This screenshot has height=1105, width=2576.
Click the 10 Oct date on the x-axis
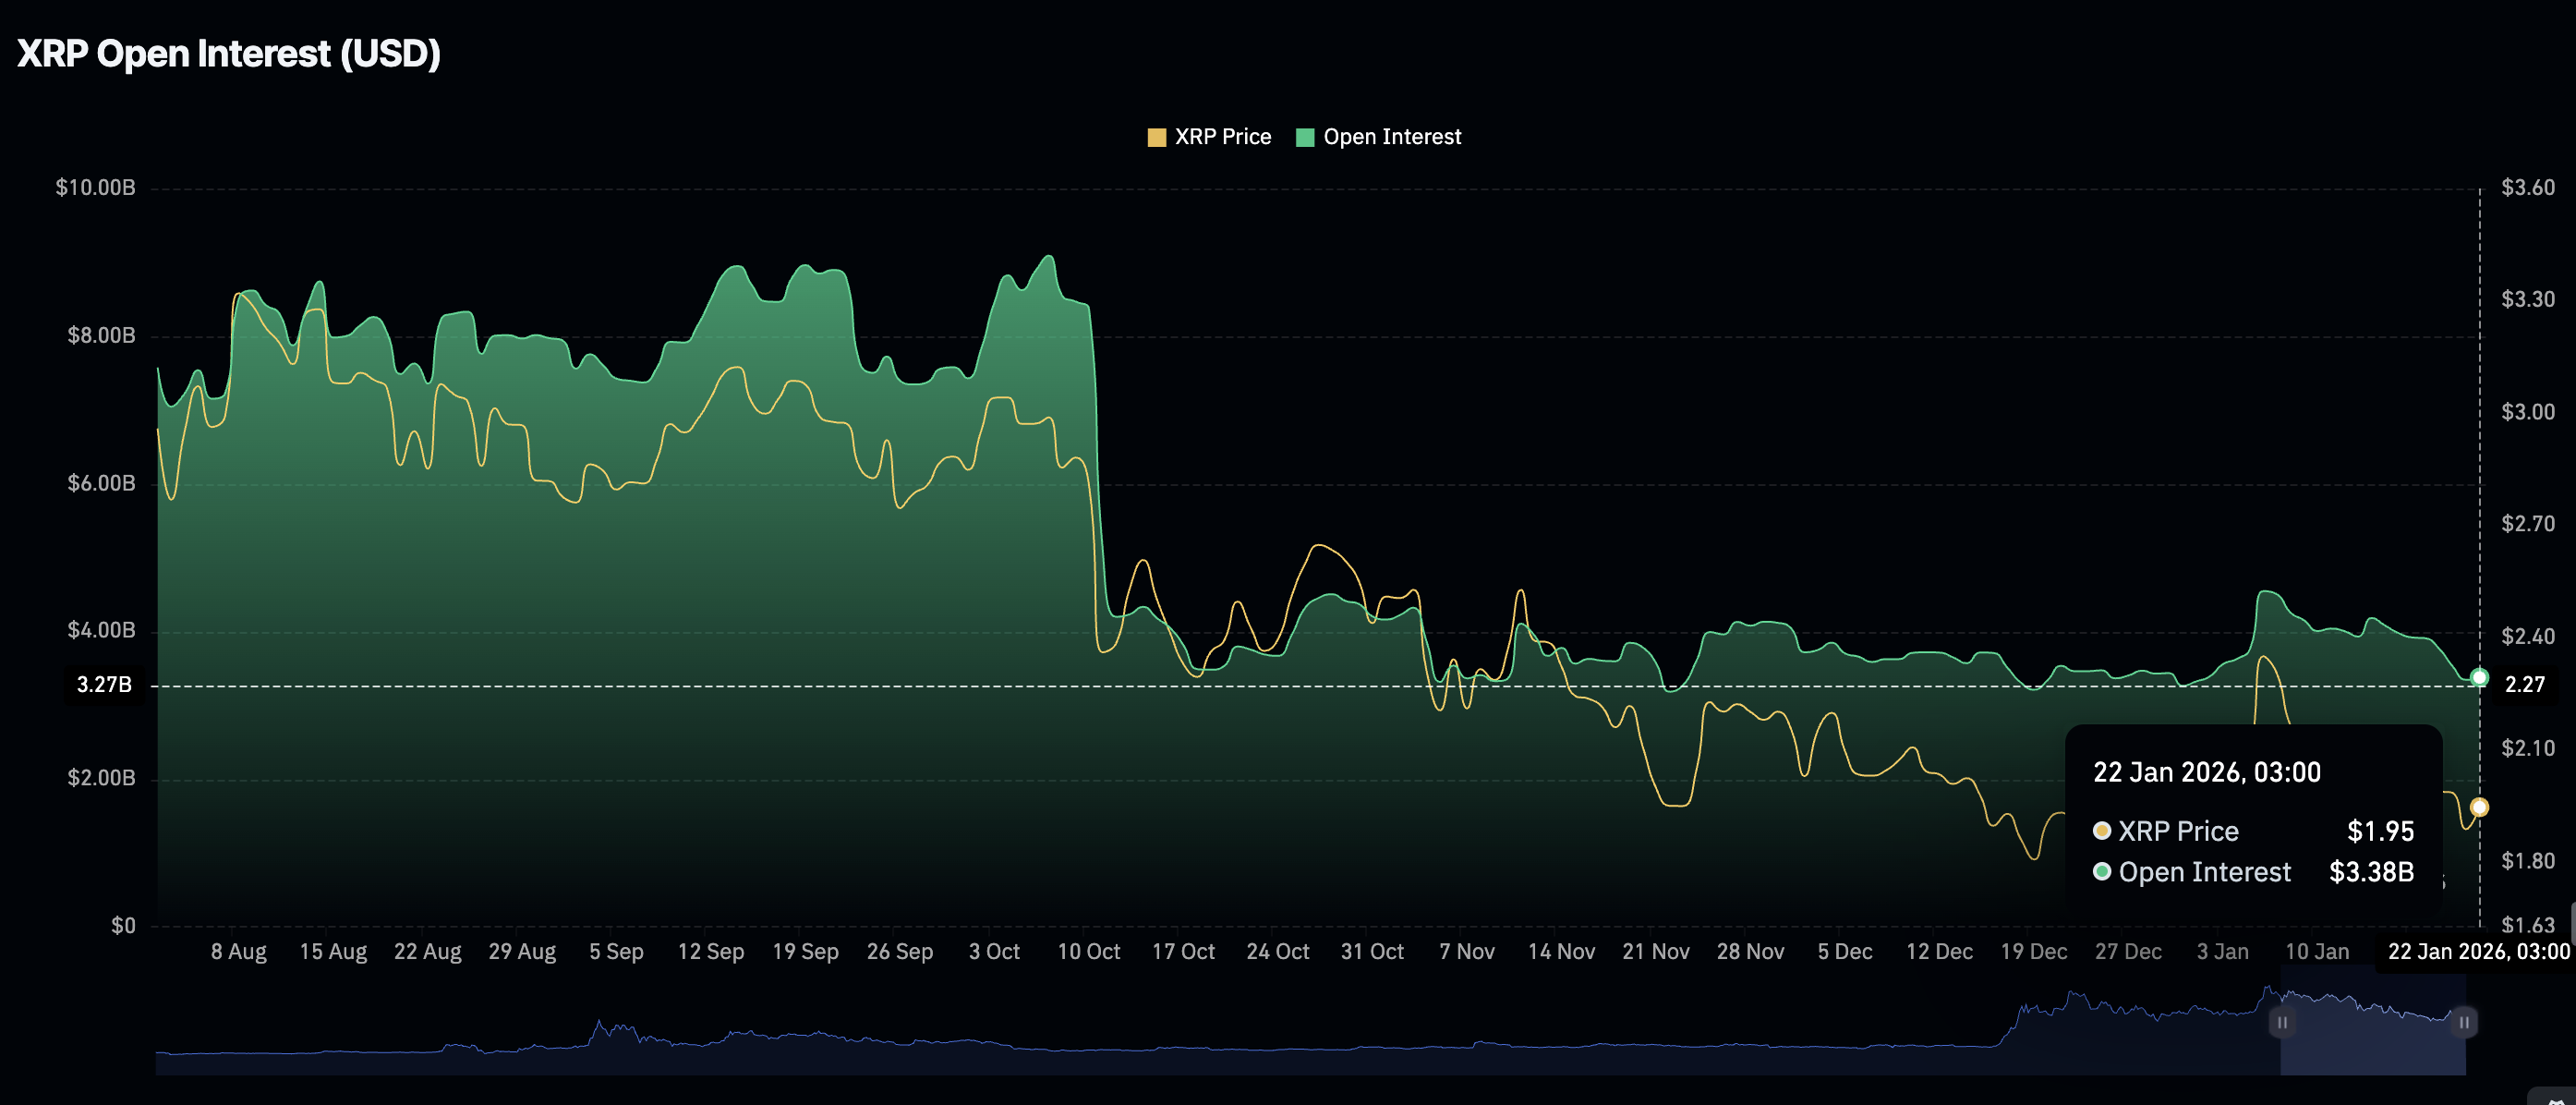(1089, 952)
